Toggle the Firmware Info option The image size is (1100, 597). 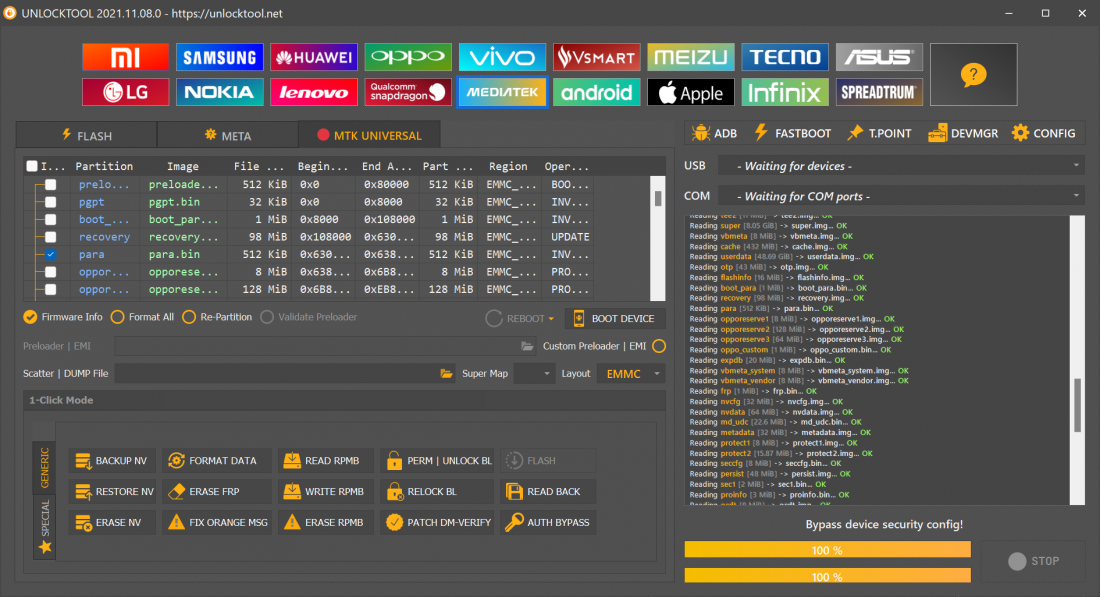click(62, 317)
